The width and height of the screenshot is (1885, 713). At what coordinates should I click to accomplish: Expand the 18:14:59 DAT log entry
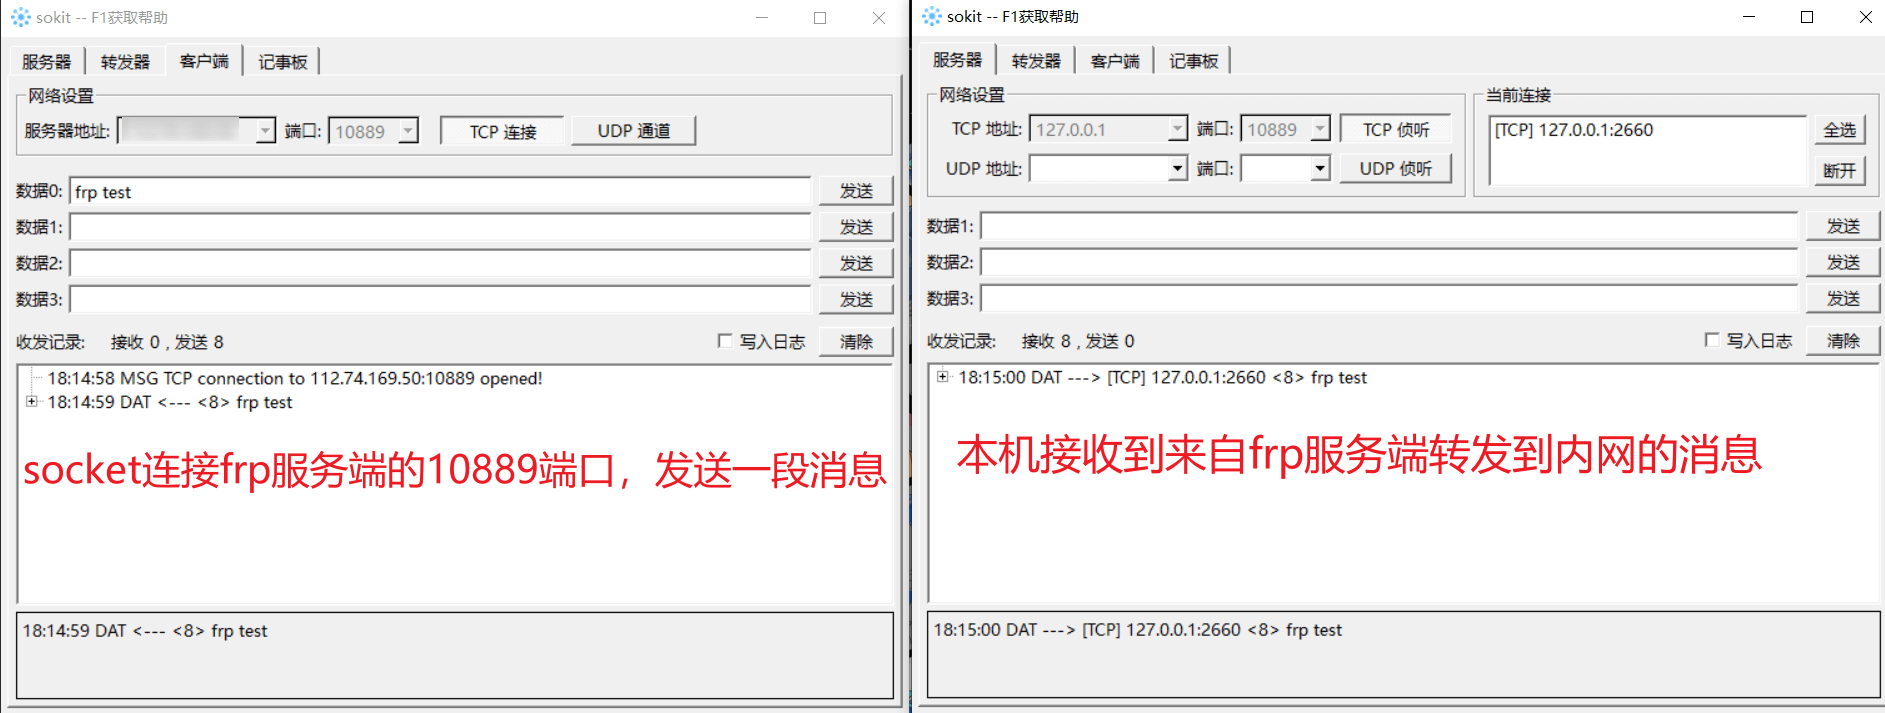point(32,402)
